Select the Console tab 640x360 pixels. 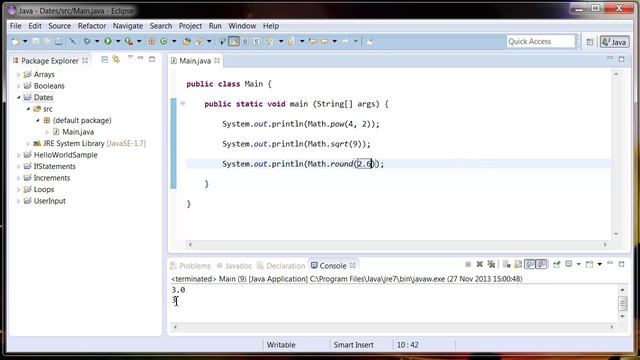[x=333, y=266]
